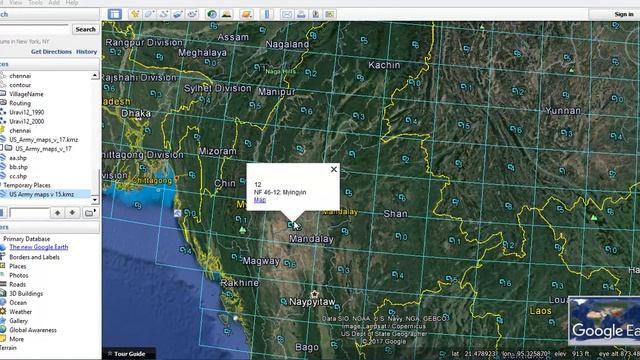Click the Print toolbar icon
Viewport: 640px width, 360px height.
pos(301,14)
